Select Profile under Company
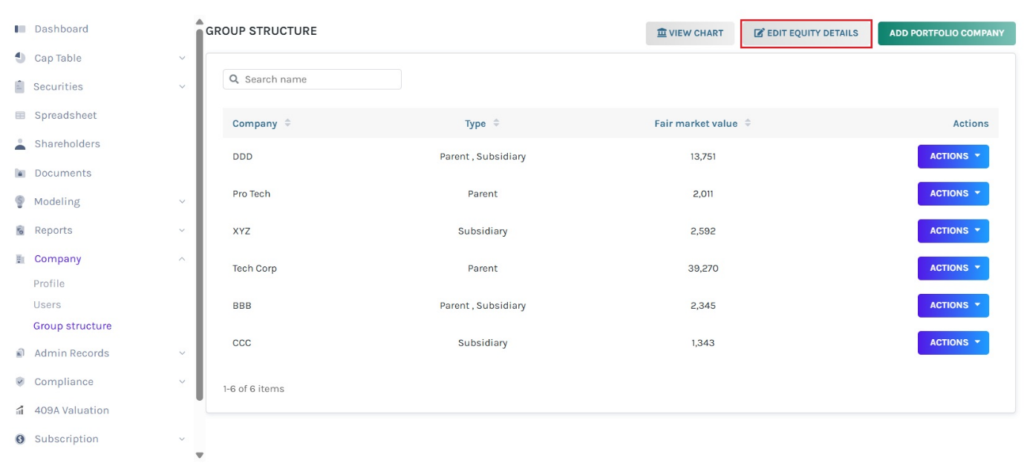This screenshot has height=469, width=1024. [49, 284]
